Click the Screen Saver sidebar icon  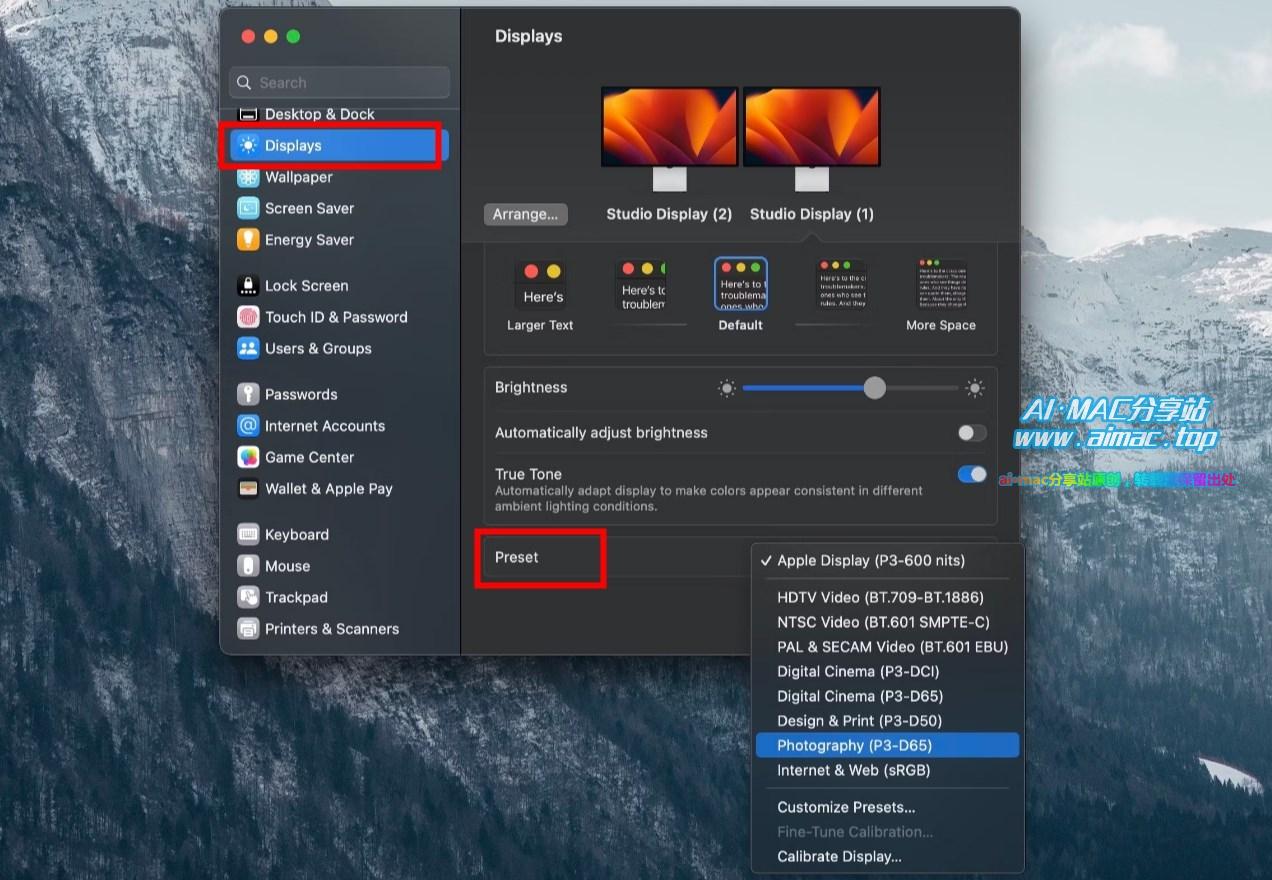(x=248, y=208)
